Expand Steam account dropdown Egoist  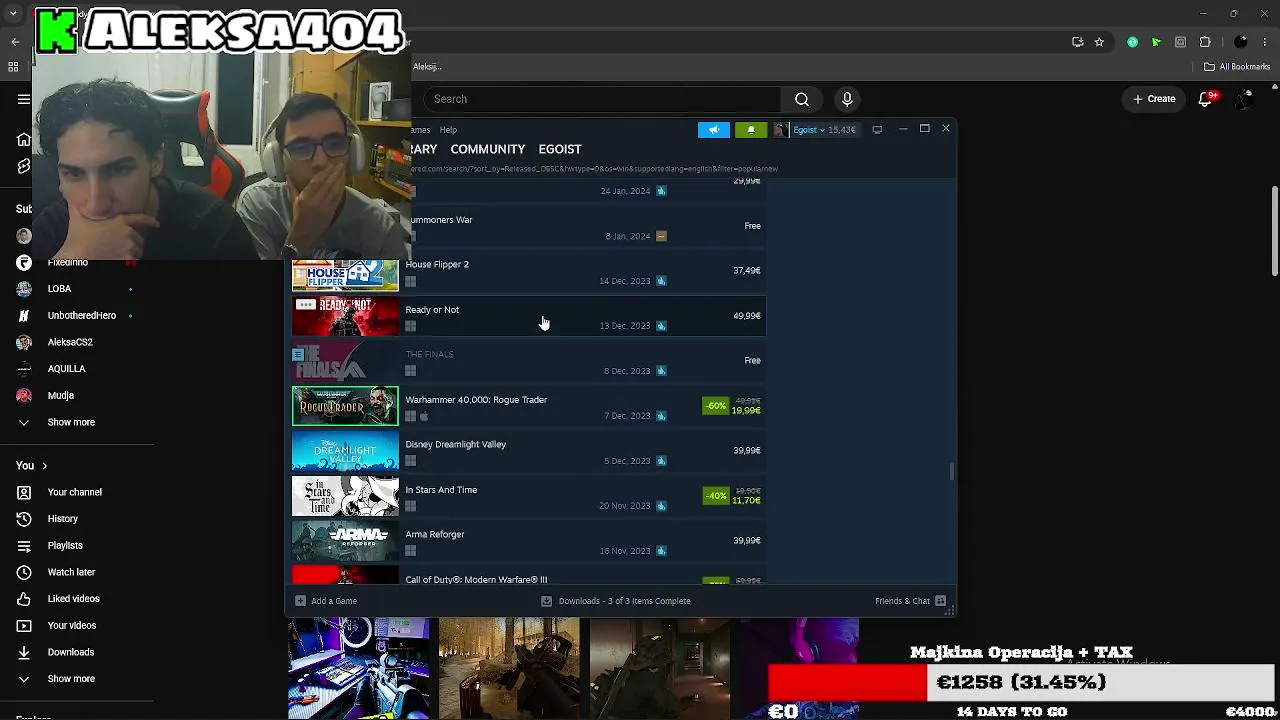coord(809,129)
